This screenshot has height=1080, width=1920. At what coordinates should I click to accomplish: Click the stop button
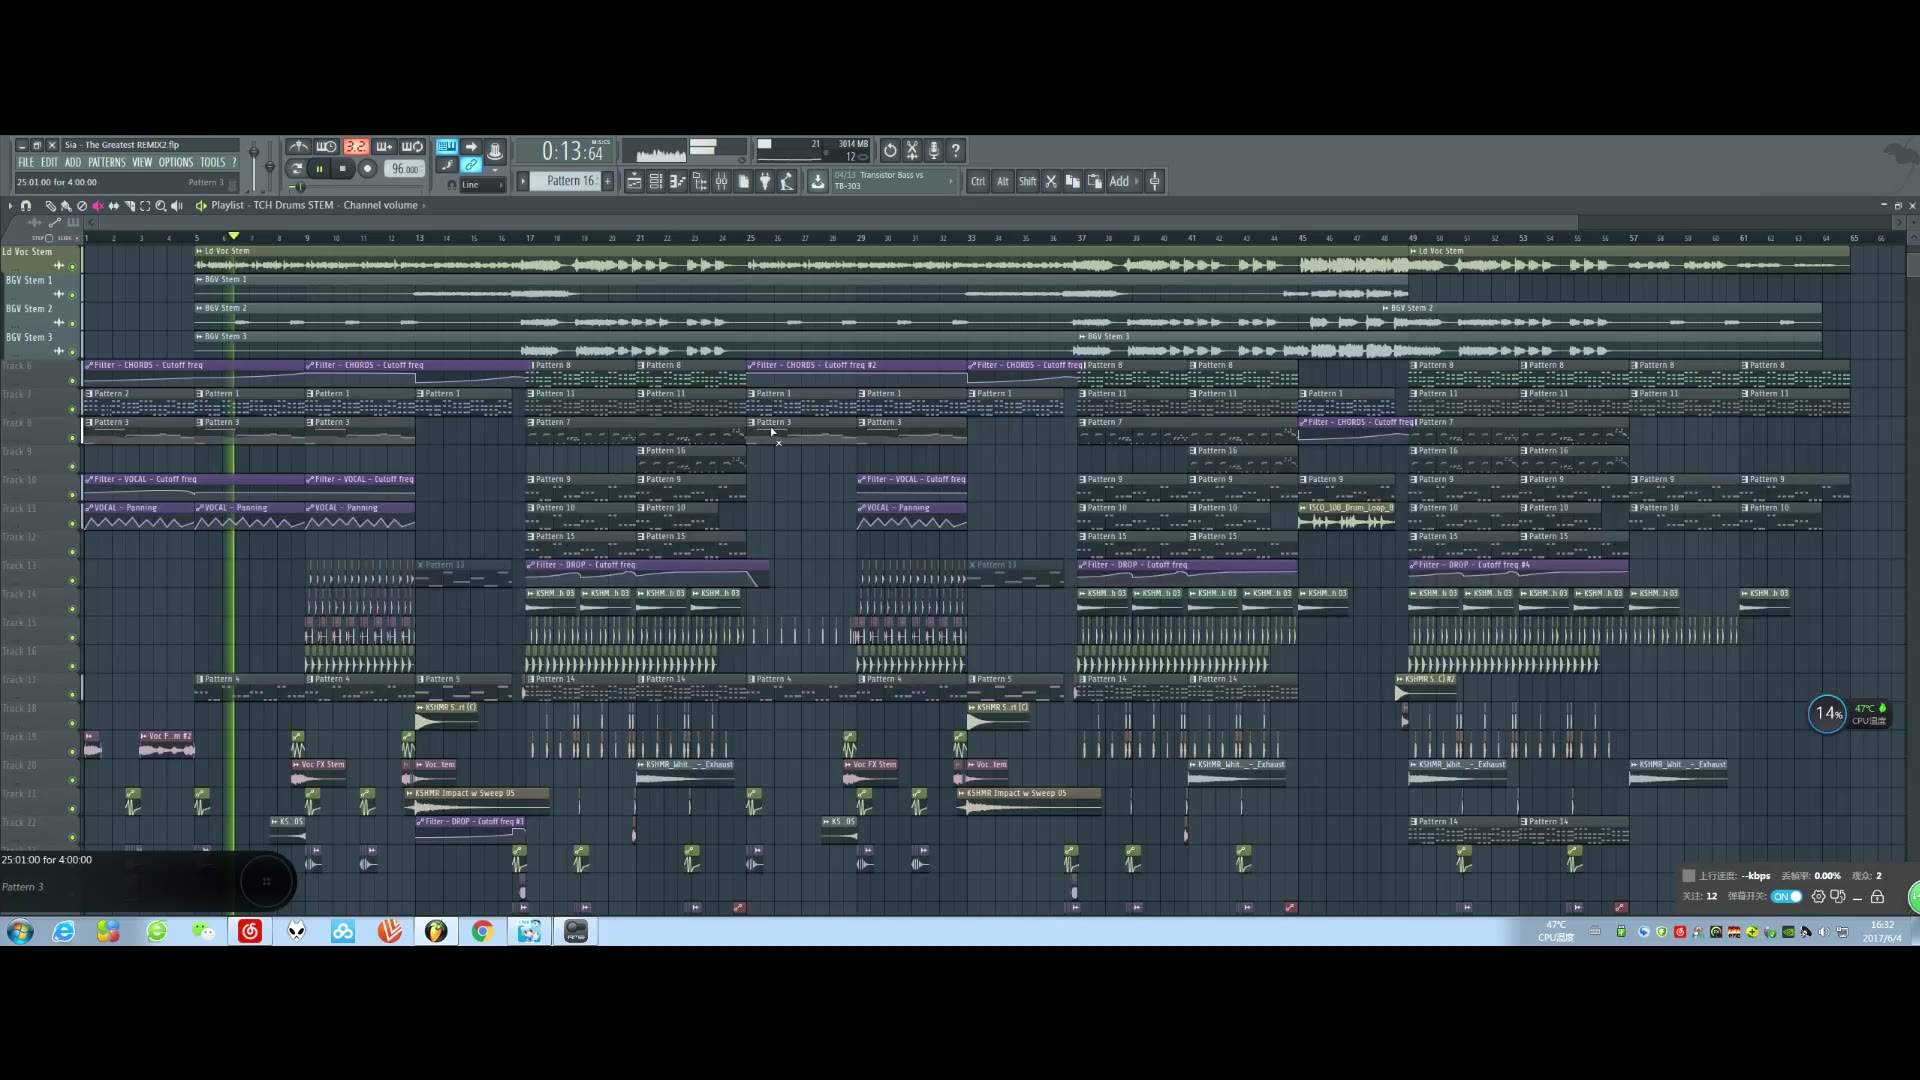(343, 169)
